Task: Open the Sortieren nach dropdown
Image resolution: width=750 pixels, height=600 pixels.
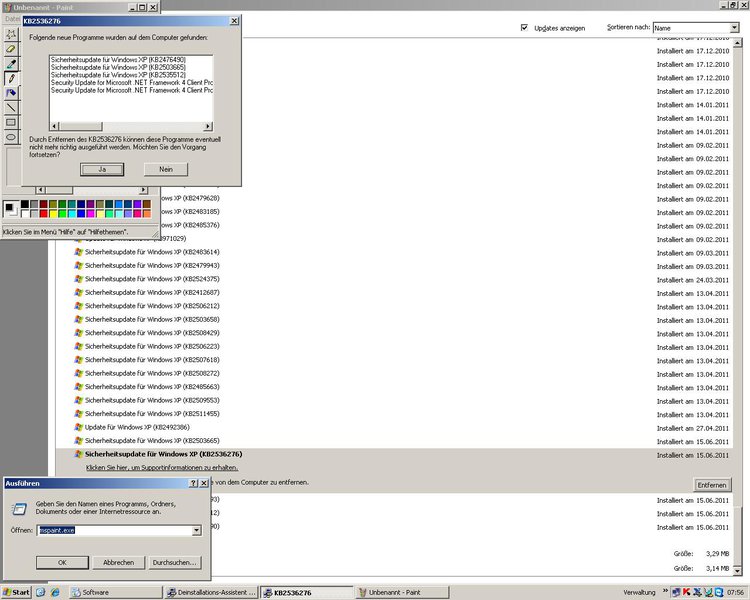Action: (734, 28)
